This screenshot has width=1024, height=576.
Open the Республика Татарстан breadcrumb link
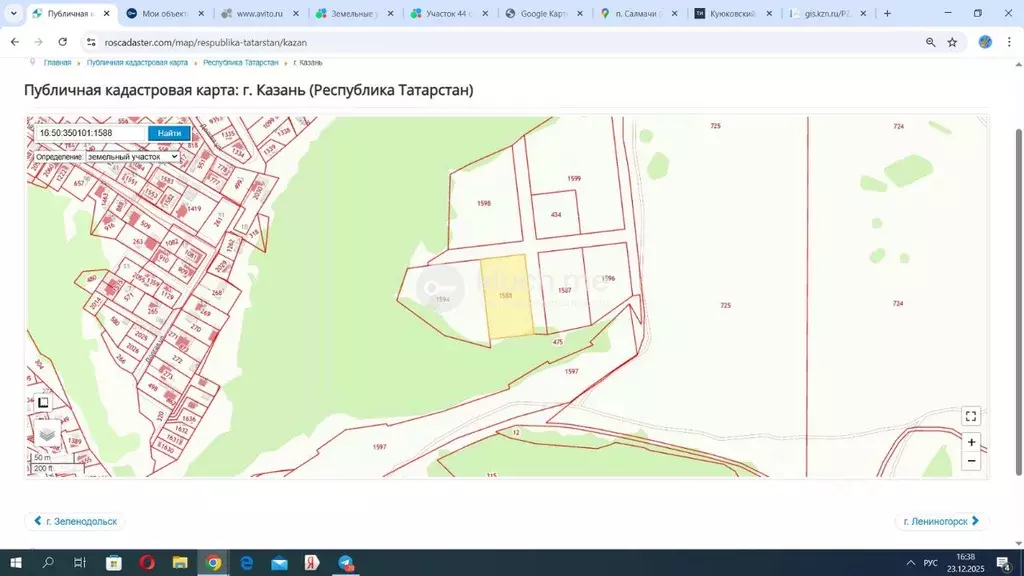(240, 62)
